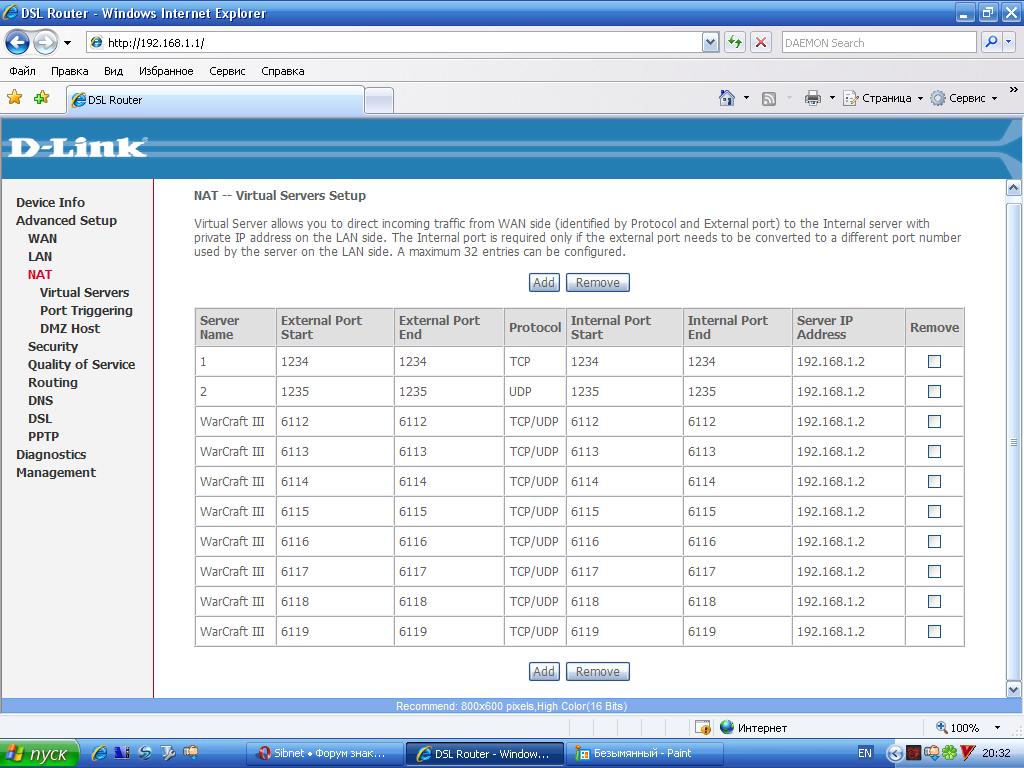
Task: Click Add to Favorites star-plus icon
Action: [x=41, y=98]
